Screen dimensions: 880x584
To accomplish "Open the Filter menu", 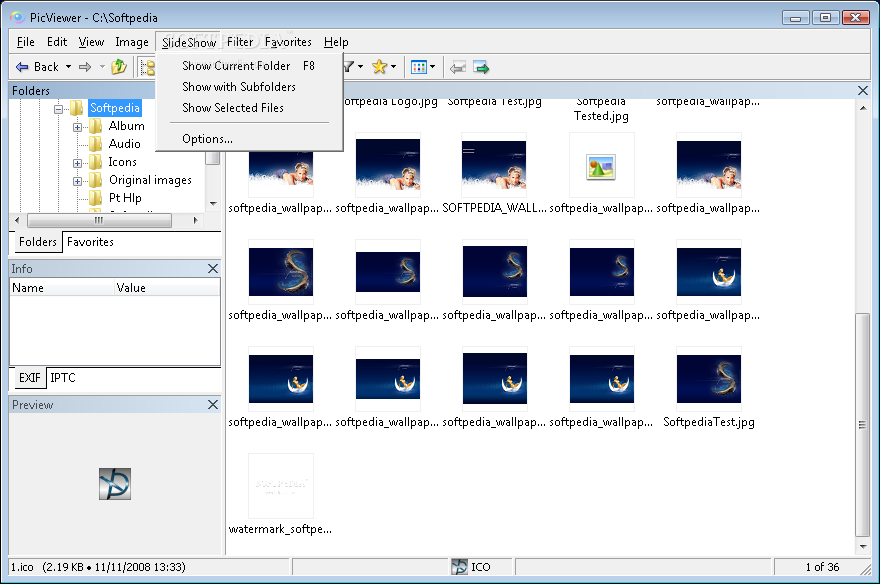I will tap(240, 42).
